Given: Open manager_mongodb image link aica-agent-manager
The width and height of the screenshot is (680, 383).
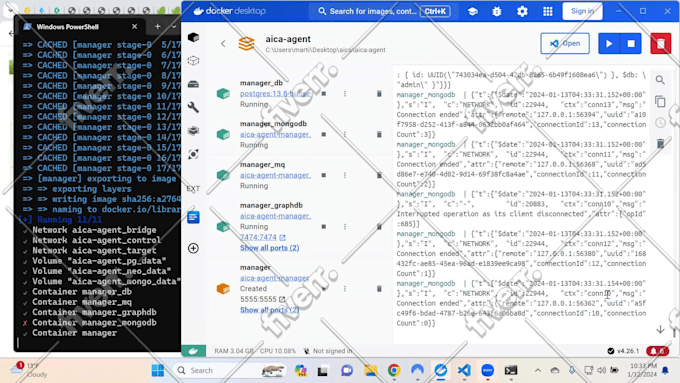Looking at the screenshot, I should pyautogui.click(x=275, y=134).
